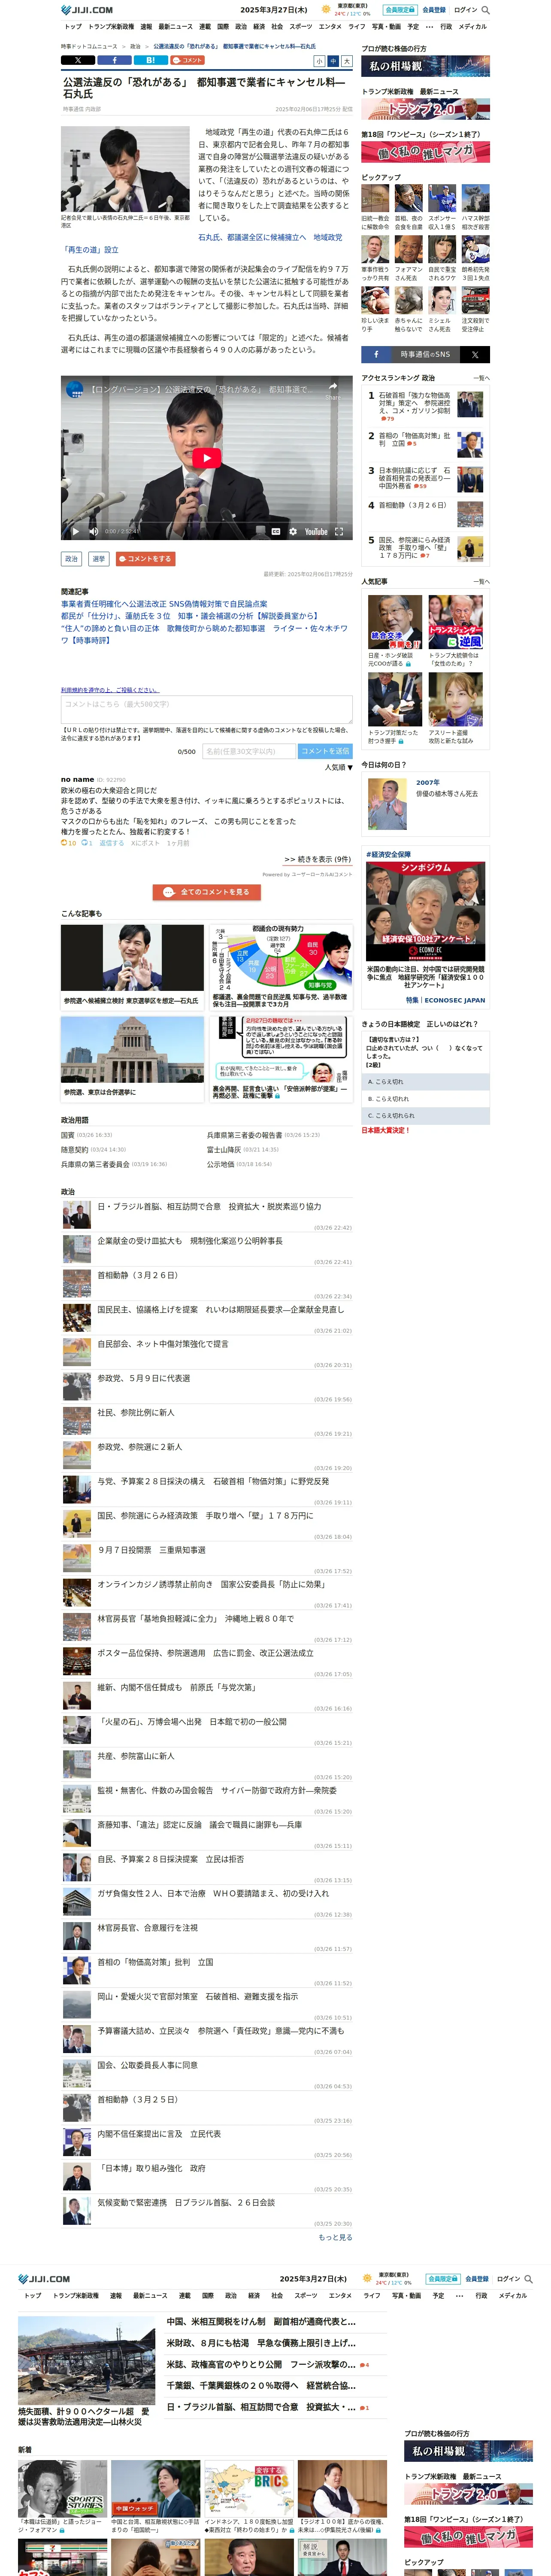
Task: Click play control in video player bar
Action: coord(75,531)
